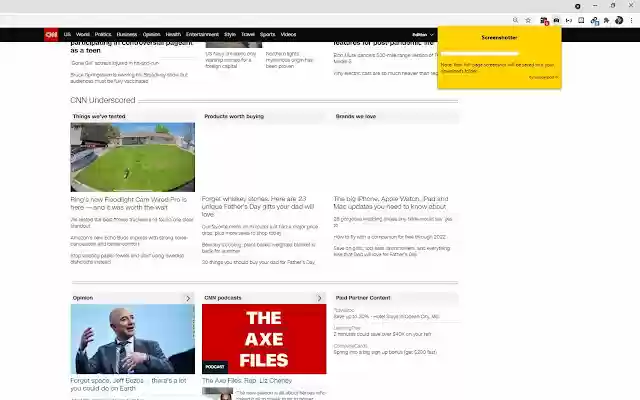Bookmark this page with the star icon
This screenshot has width=640, height=400.
pos(528,20)
